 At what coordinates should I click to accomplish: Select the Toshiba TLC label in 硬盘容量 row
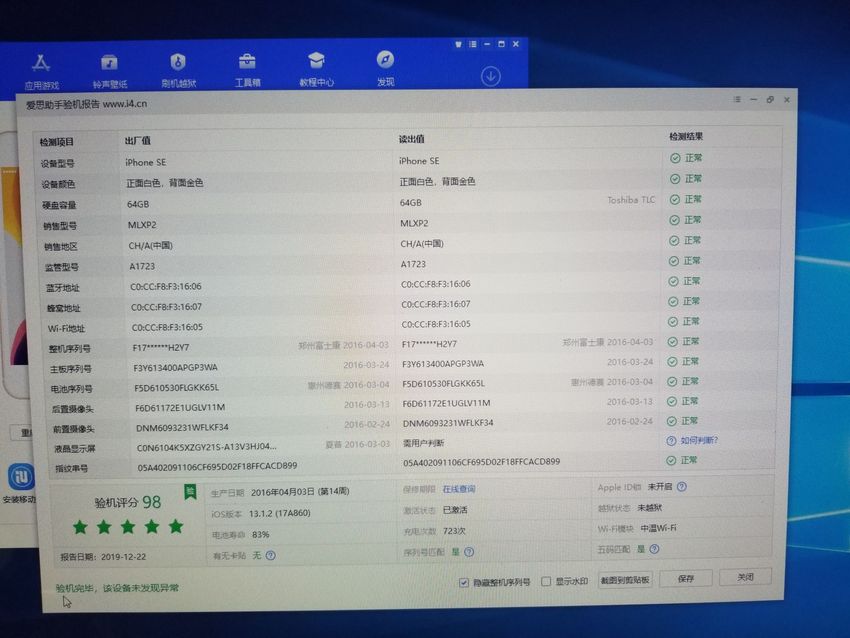pyautogui.click(x=631, y=200)
